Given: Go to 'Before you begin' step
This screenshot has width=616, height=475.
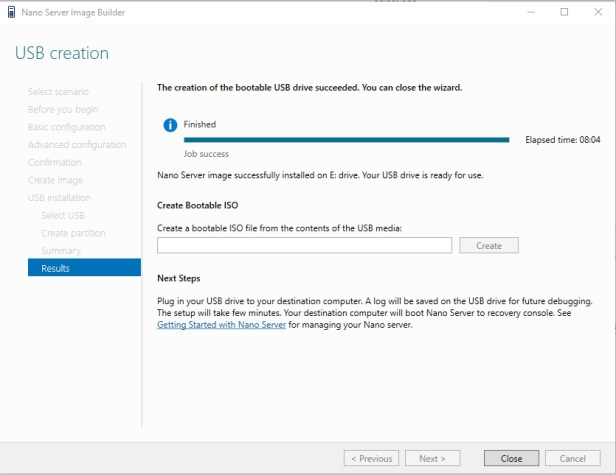Looking at the screenshot, I should (63, 109).
